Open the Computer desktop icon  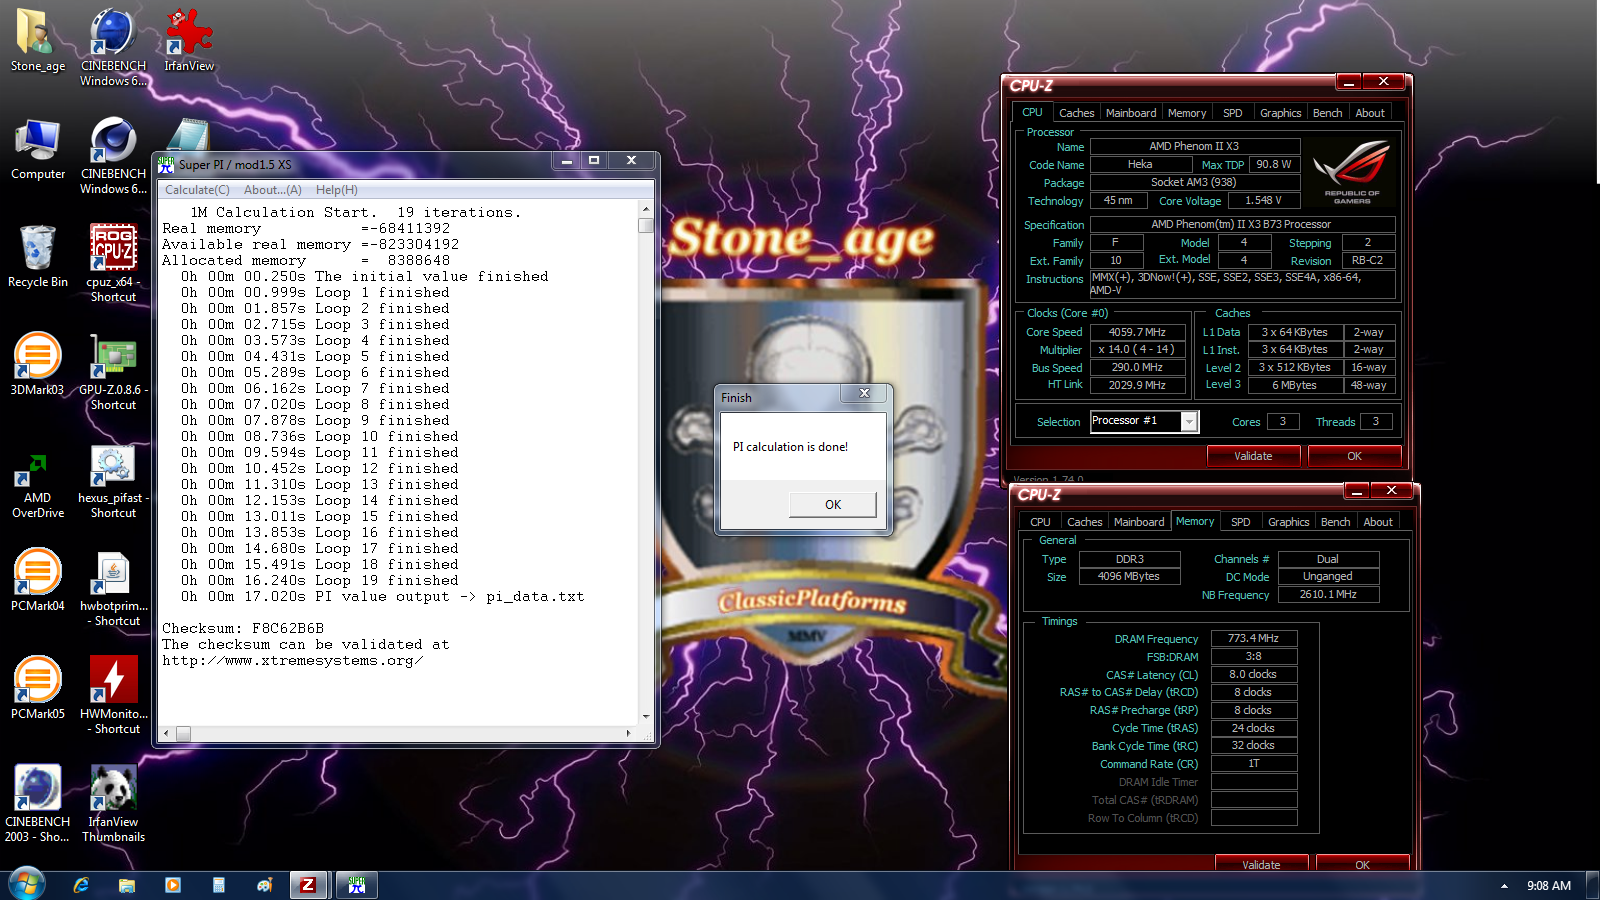coord(38,150)
